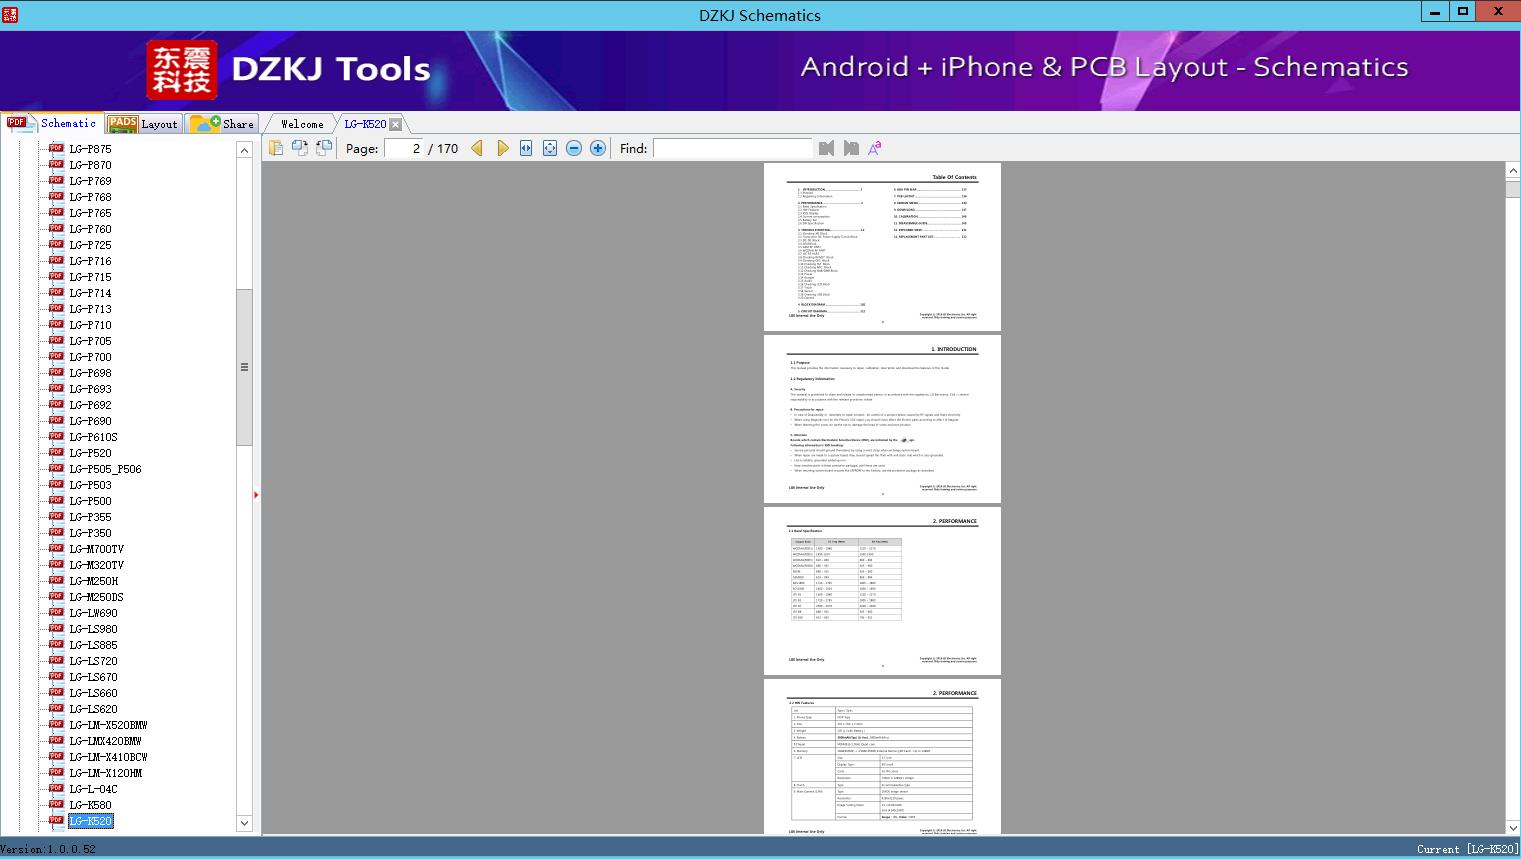Open LG-LMX420BMW schematic
Viewport: 1521px width, 859px height.
[105, 741]
